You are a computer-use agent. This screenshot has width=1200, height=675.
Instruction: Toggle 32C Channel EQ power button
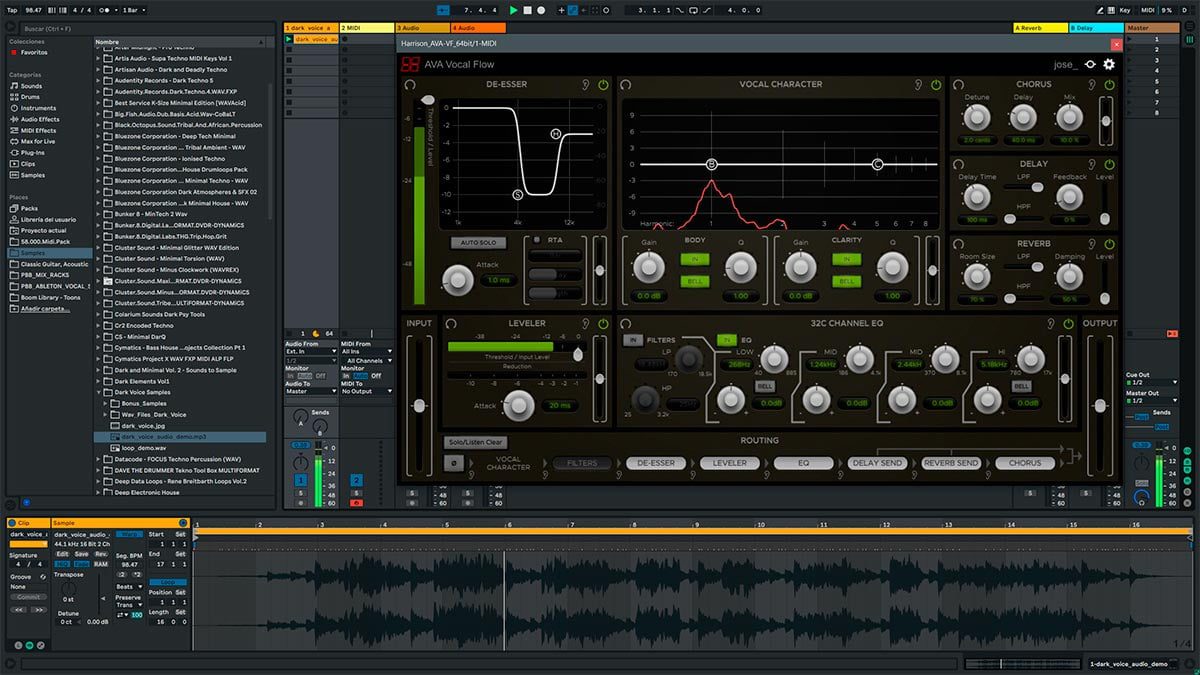1069,324
